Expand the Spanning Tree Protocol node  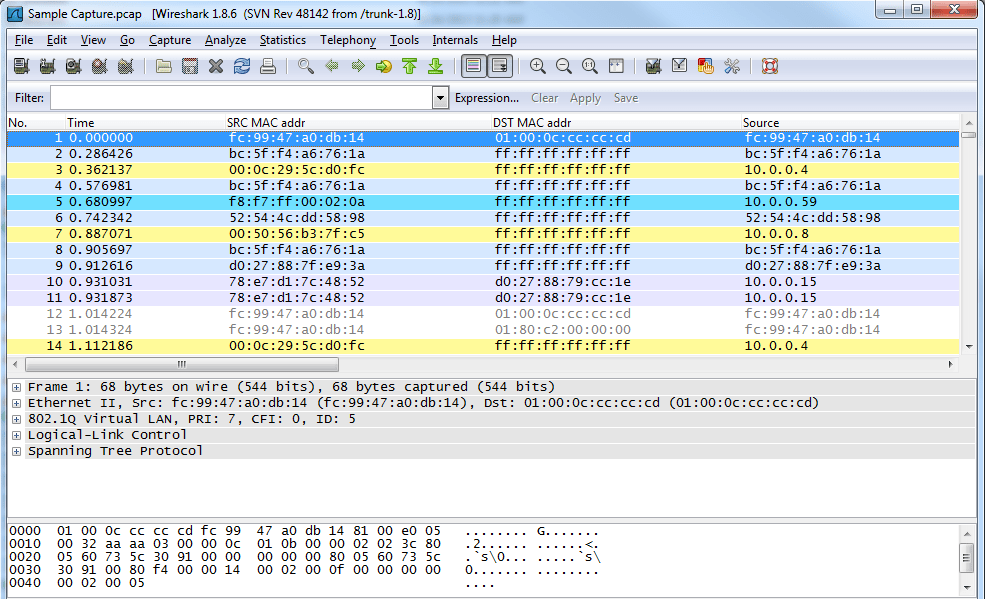(16, 451)
